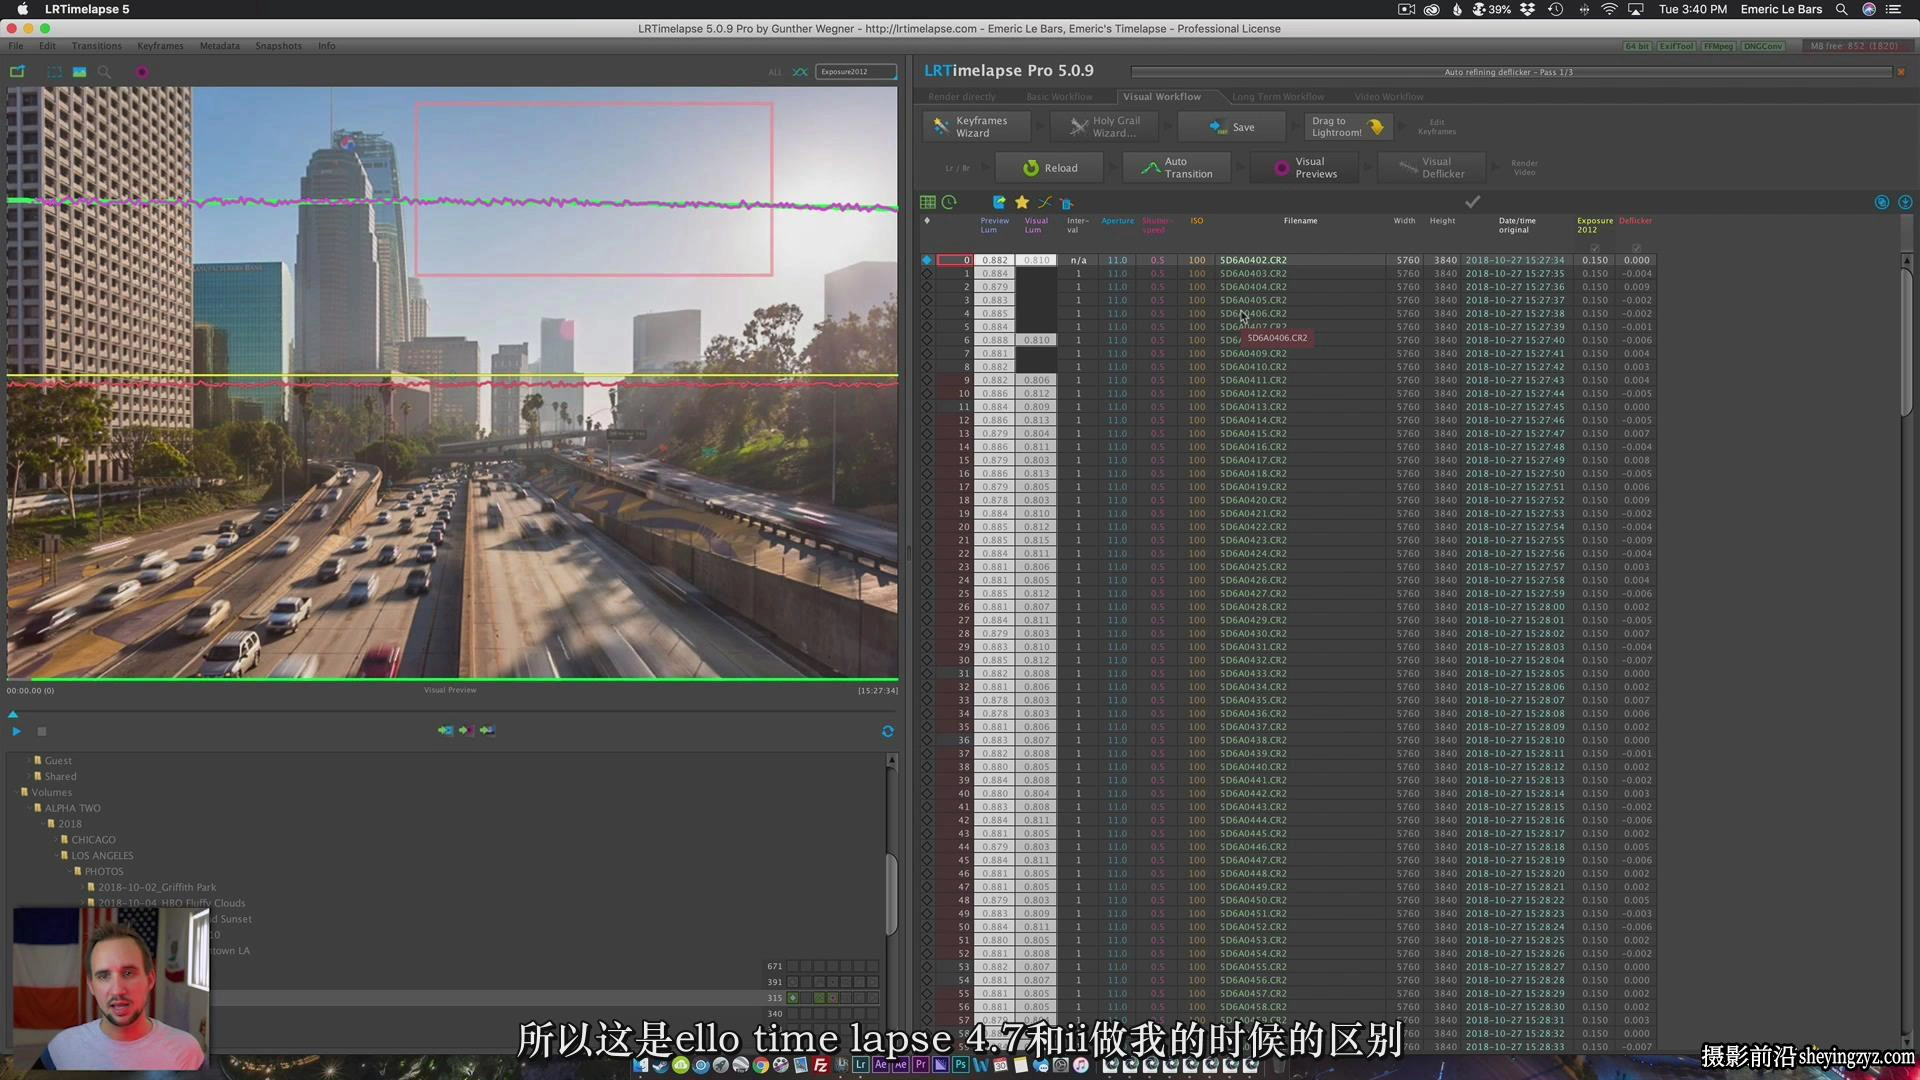Click the Drag to Lightroom button
The height and width of the screenshot is (1080, 1920).
1348,127
